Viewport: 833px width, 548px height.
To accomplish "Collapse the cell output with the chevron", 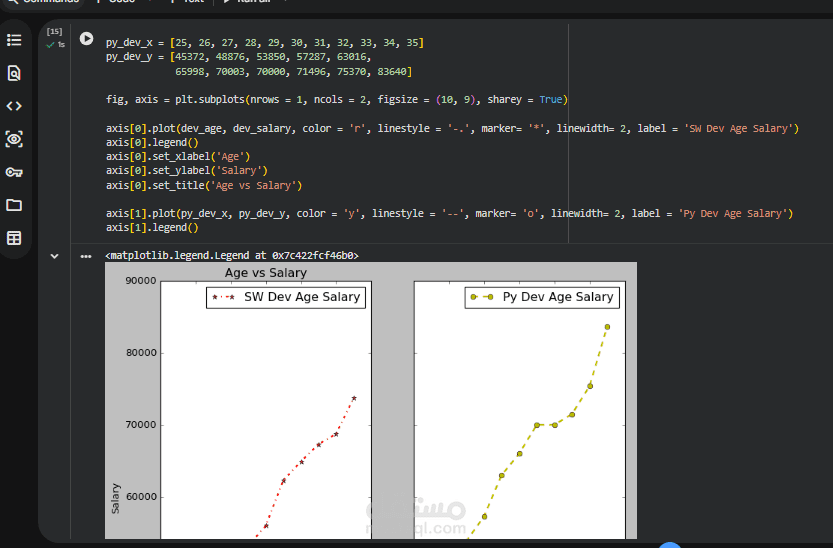I will pos(54,256).
